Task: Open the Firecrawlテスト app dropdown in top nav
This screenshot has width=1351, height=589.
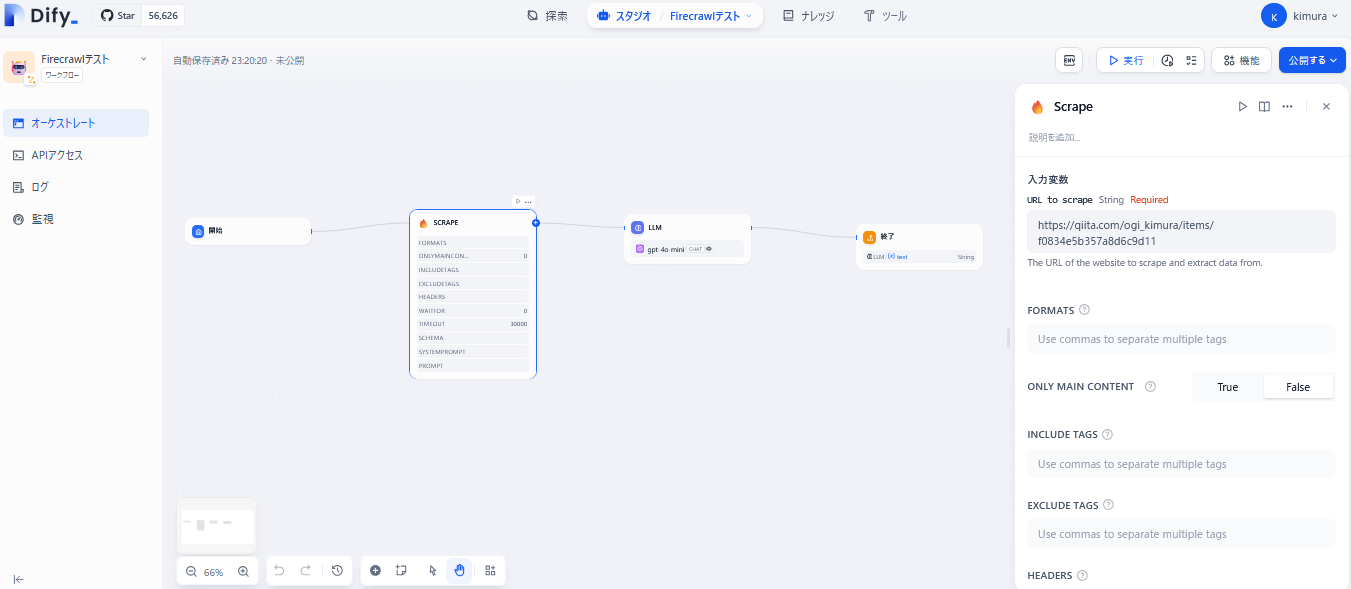Action: tap(711, 16)
